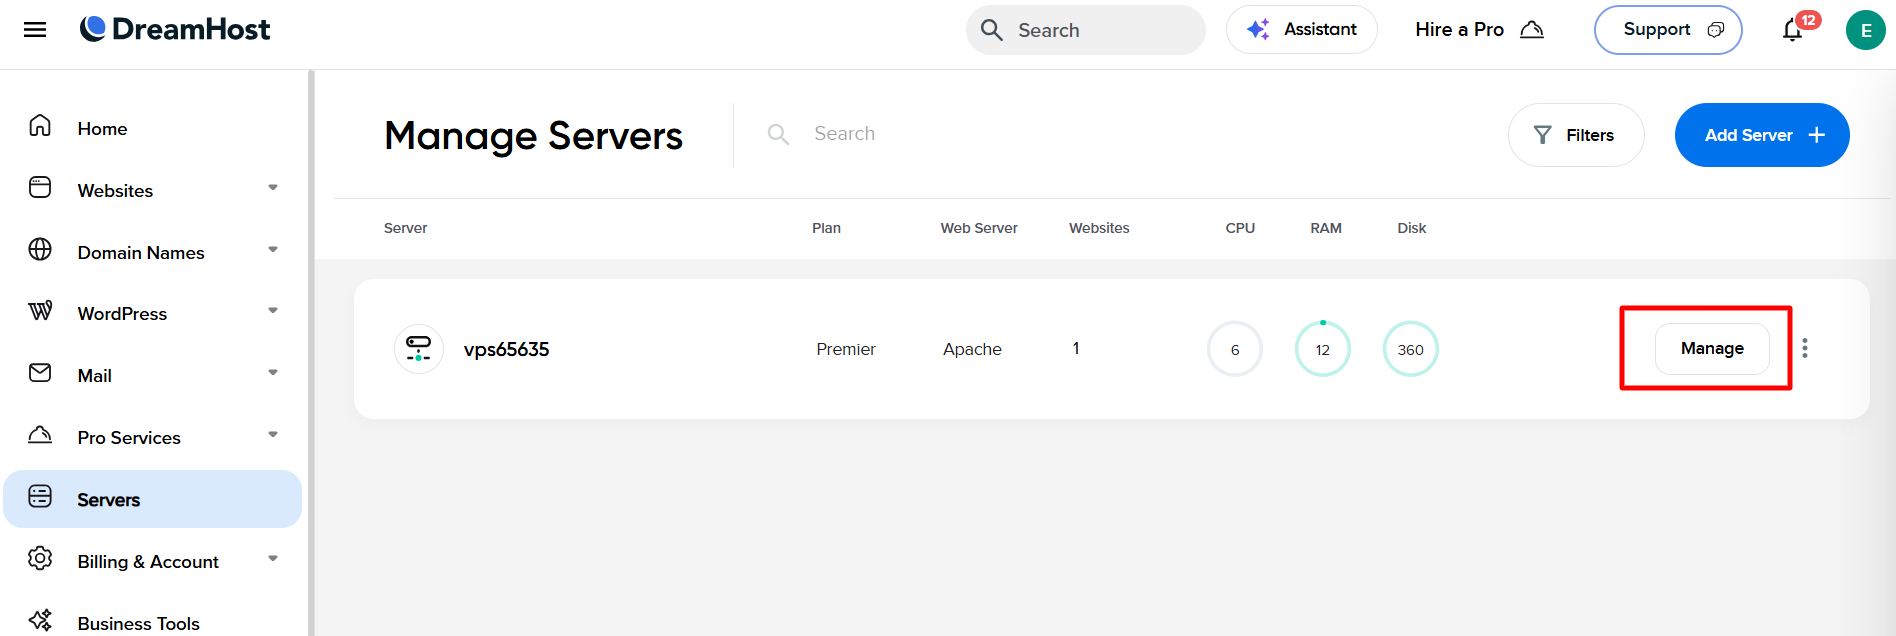The height and width of the screenshot is (636, 1896).
Task: Click the DreamHost logo
Action: click(x=175, y=29)
